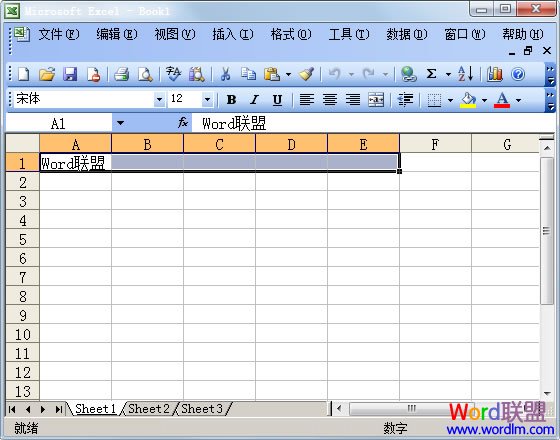Toggle Bold formatting

click(x=231, y=100)
